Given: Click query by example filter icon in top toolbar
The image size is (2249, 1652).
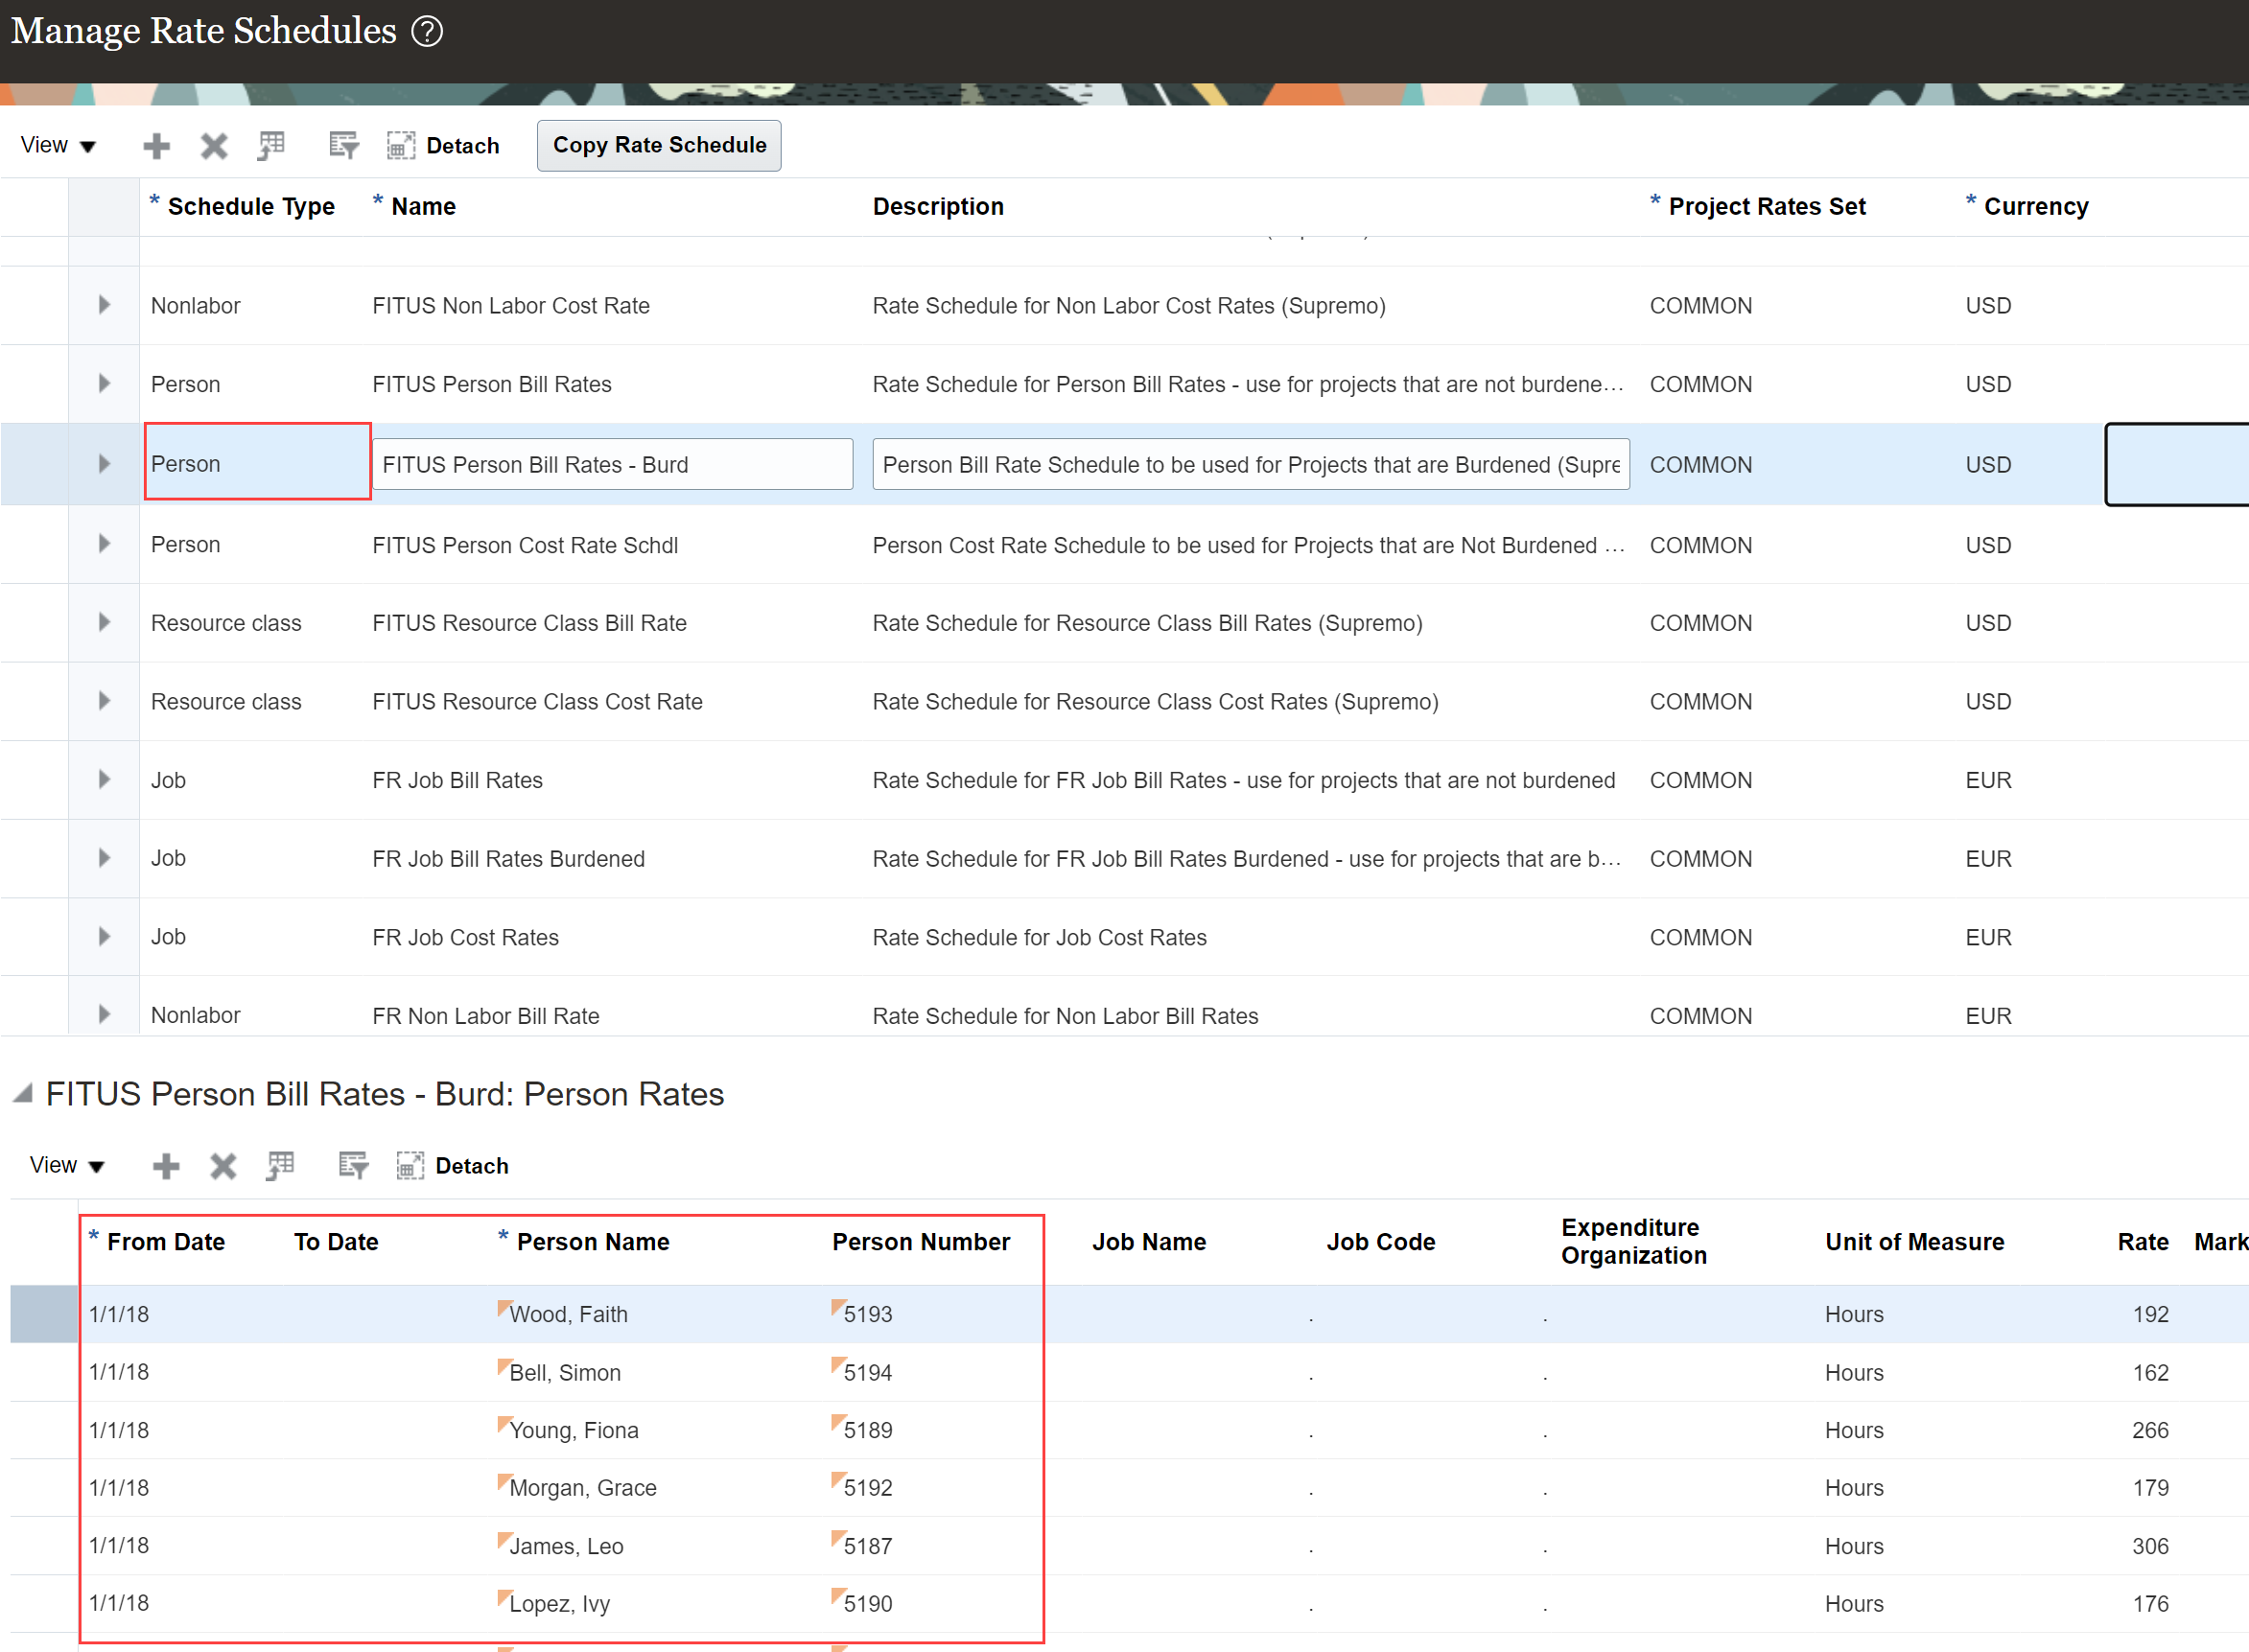Looking at the screenshot, I should click(344, 146).
